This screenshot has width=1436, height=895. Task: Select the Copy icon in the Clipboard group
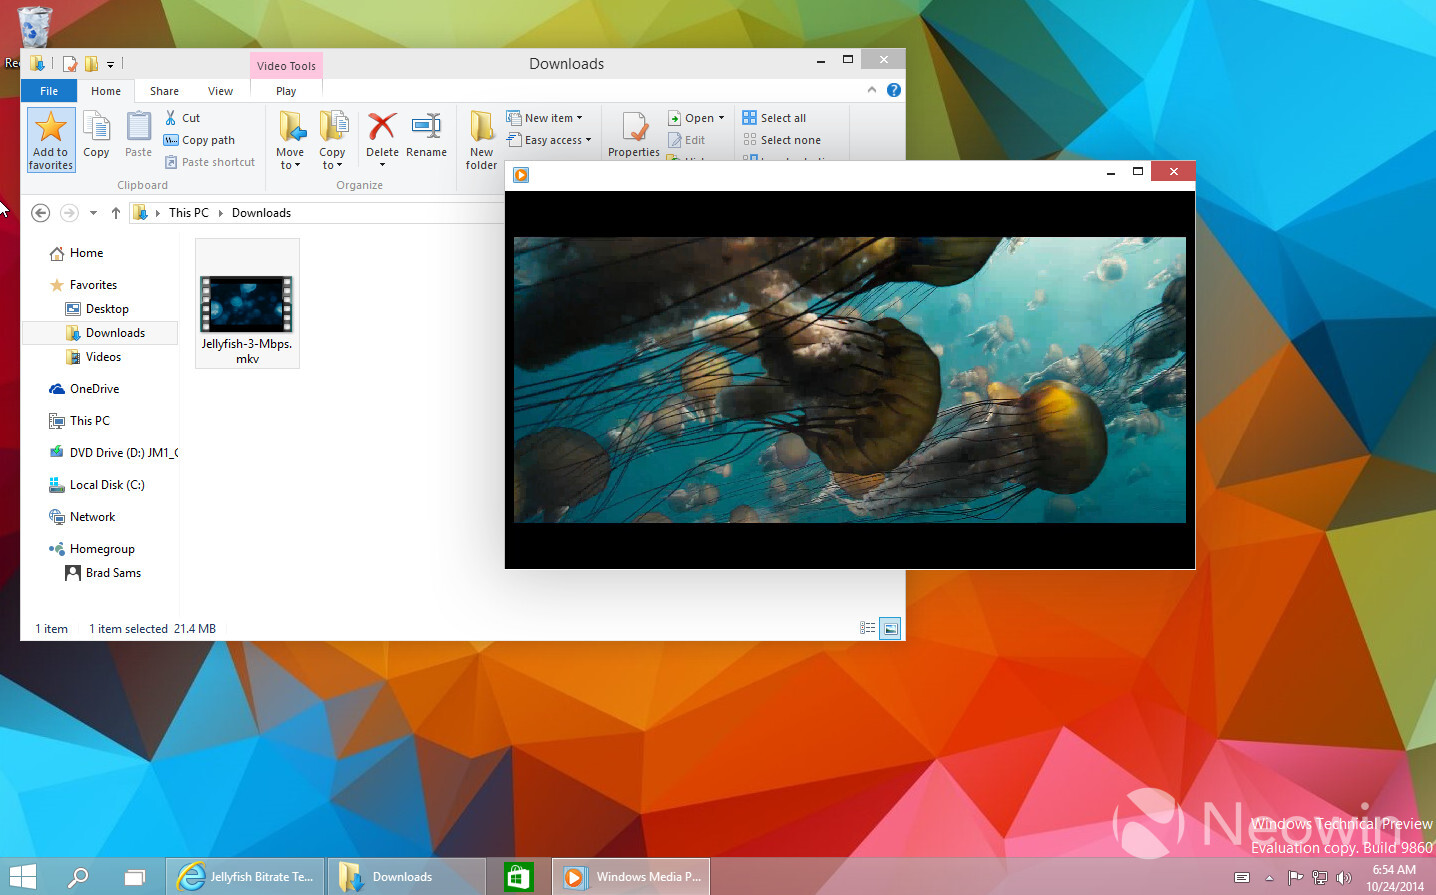pos(96,133)
